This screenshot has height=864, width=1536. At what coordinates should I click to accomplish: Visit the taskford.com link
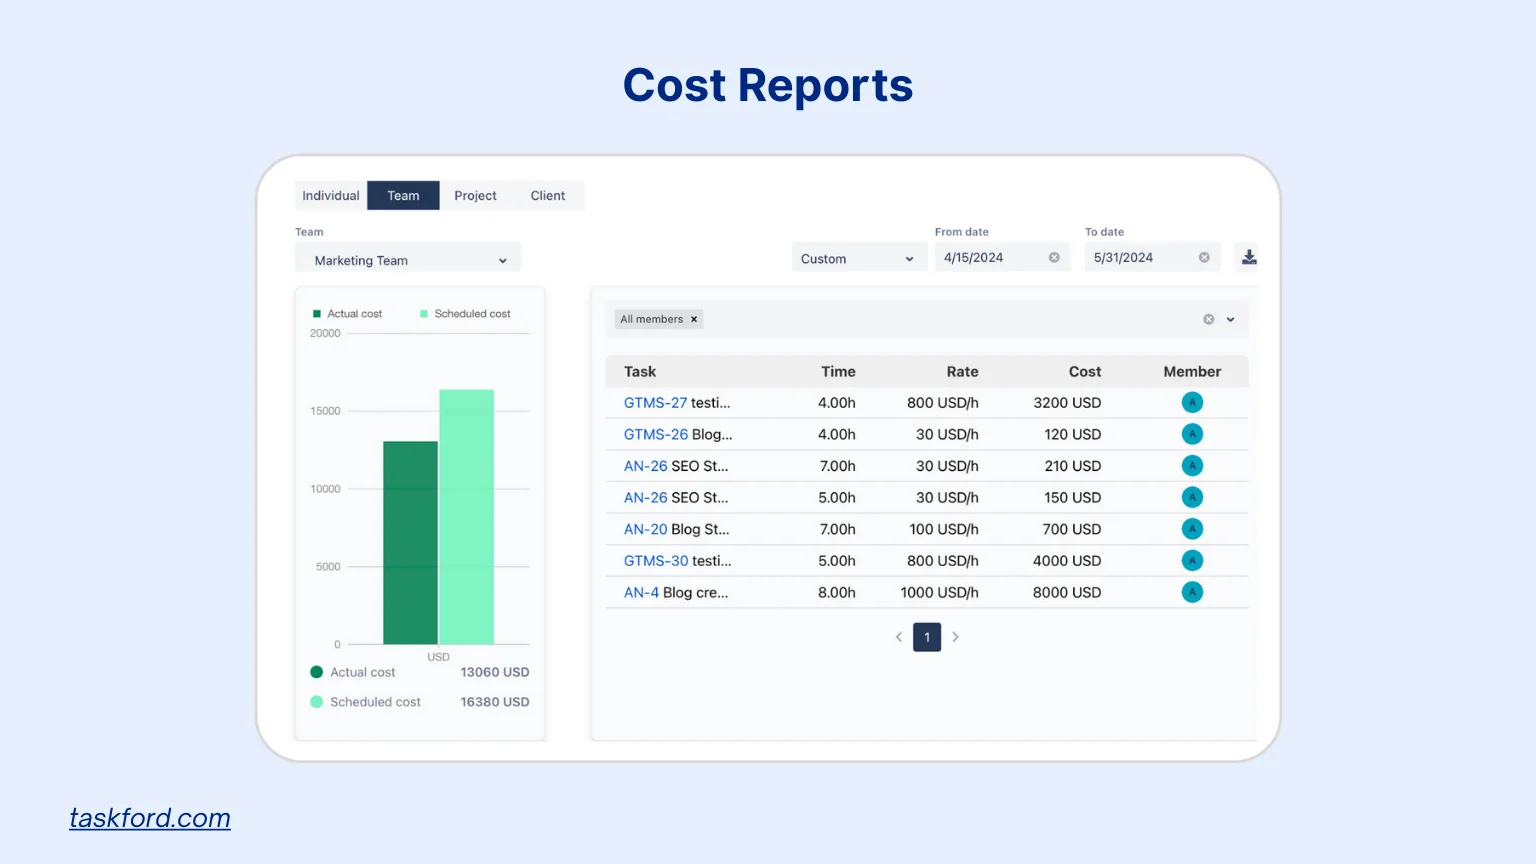point(149,817)
